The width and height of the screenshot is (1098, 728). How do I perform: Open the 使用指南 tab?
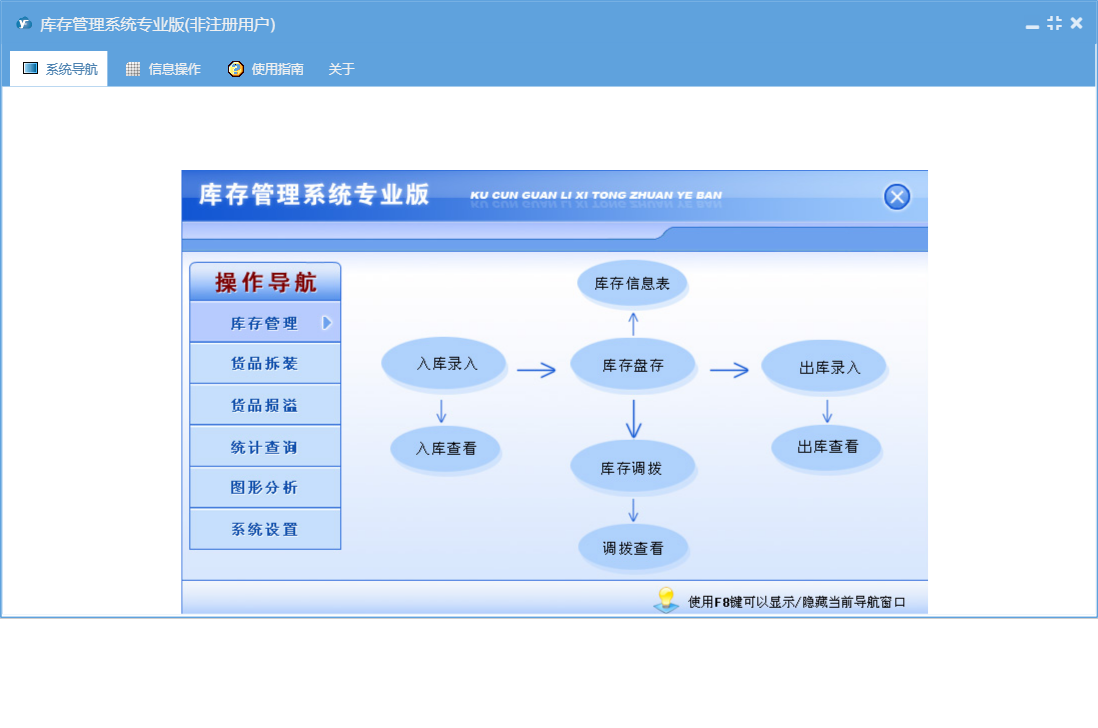pyautogui.click(x=265, y=69)
